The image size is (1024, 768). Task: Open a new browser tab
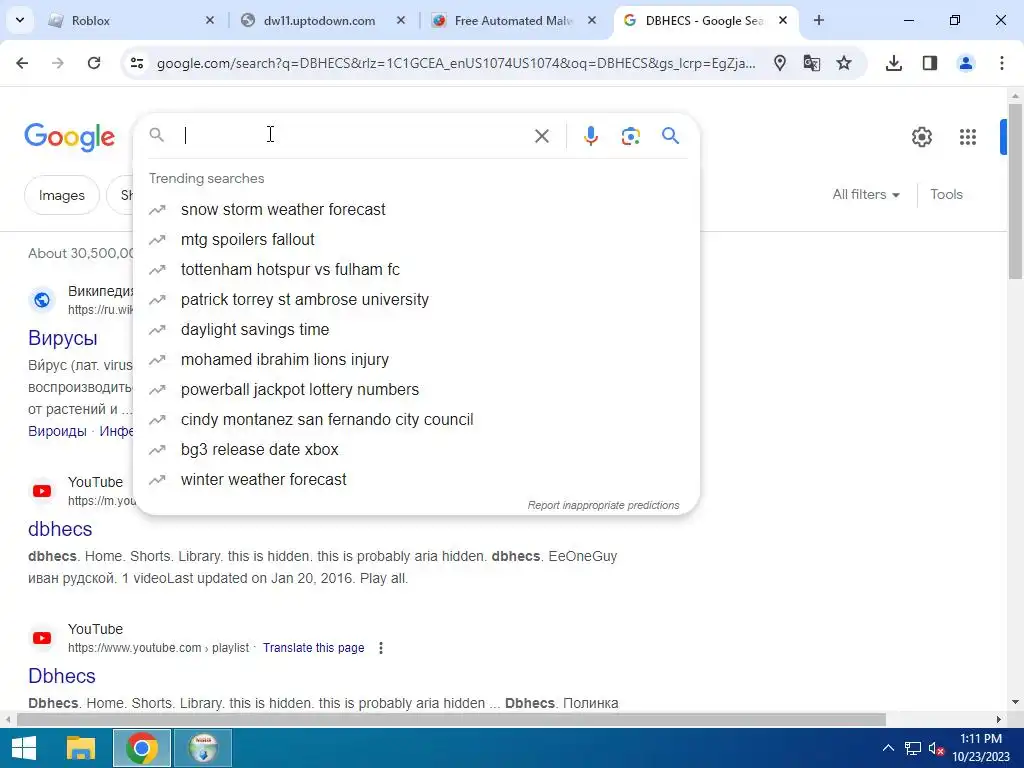tap(819, 21)
